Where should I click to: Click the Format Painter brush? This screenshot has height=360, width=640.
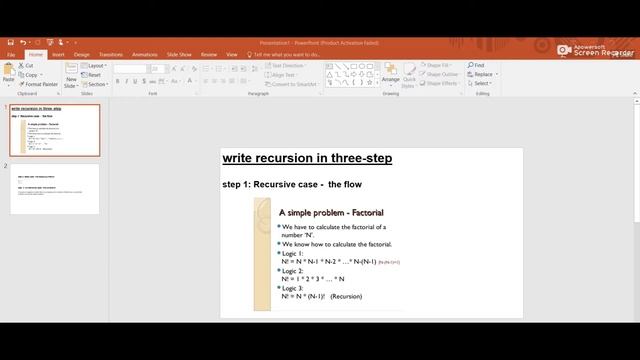pos(21,84)
